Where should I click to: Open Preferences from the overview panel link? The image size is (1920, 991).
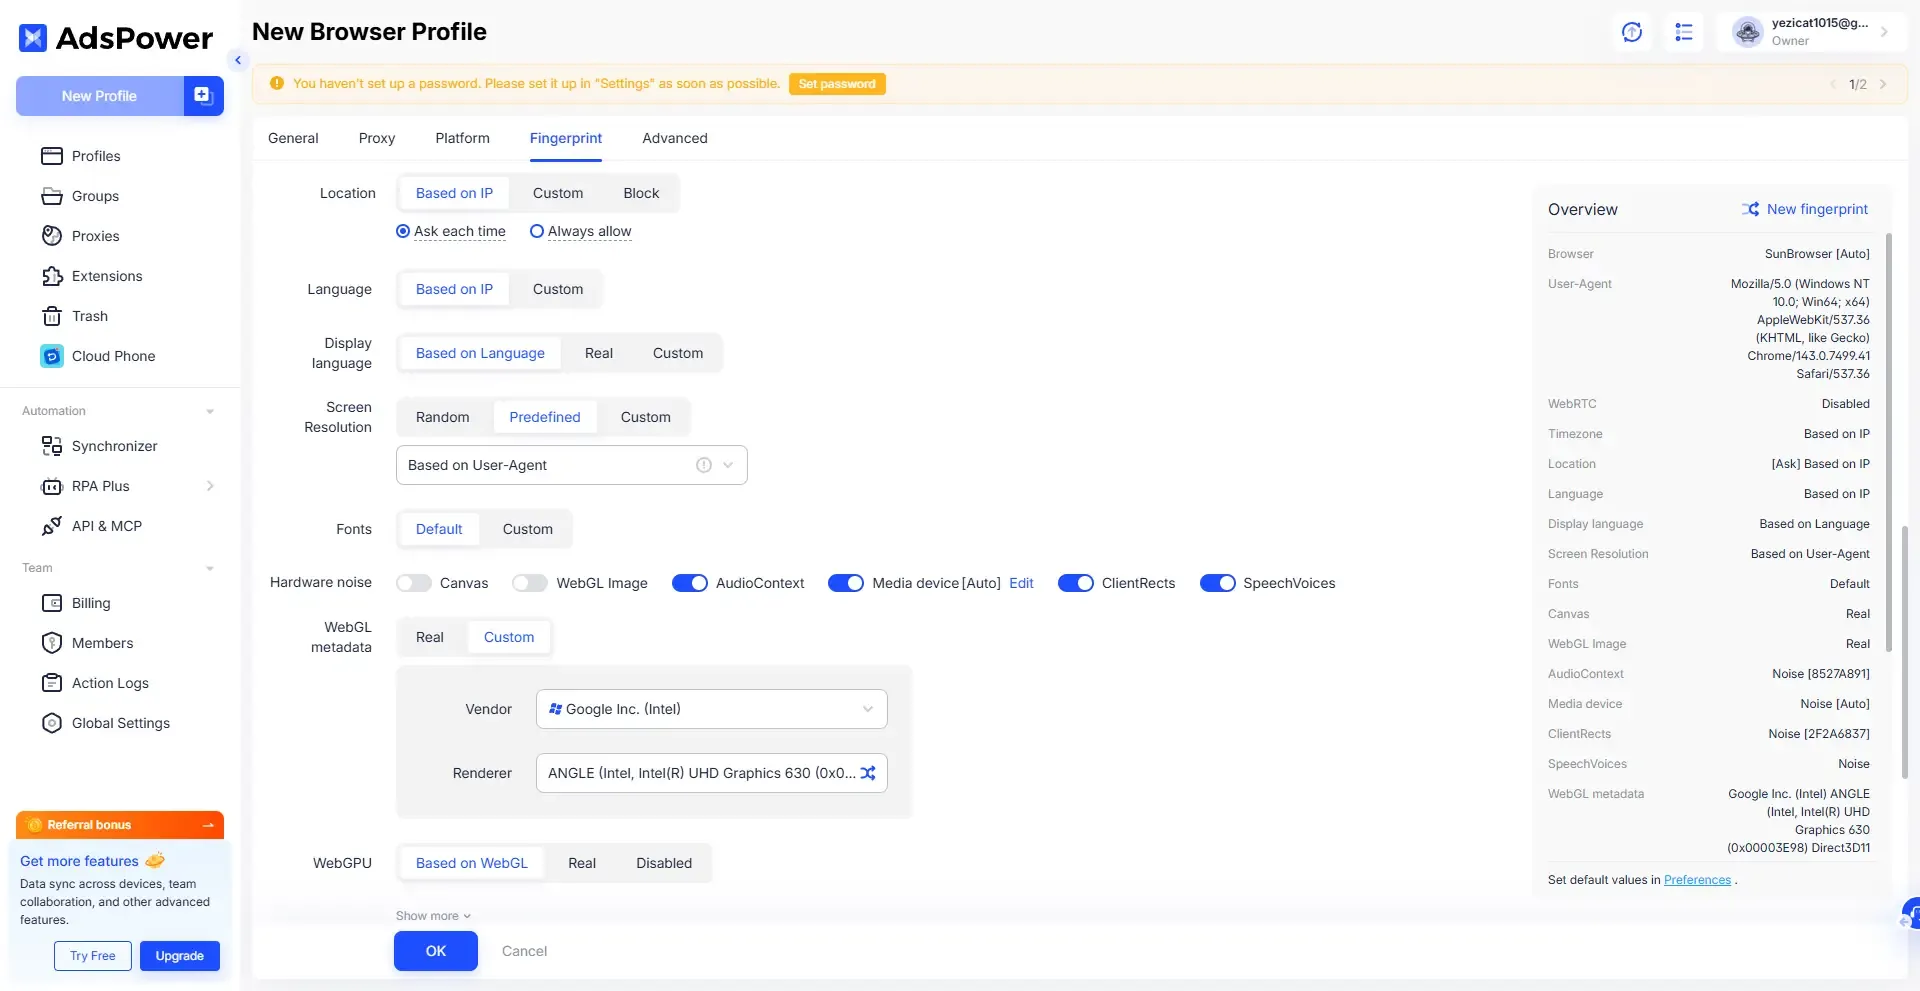1697,880
